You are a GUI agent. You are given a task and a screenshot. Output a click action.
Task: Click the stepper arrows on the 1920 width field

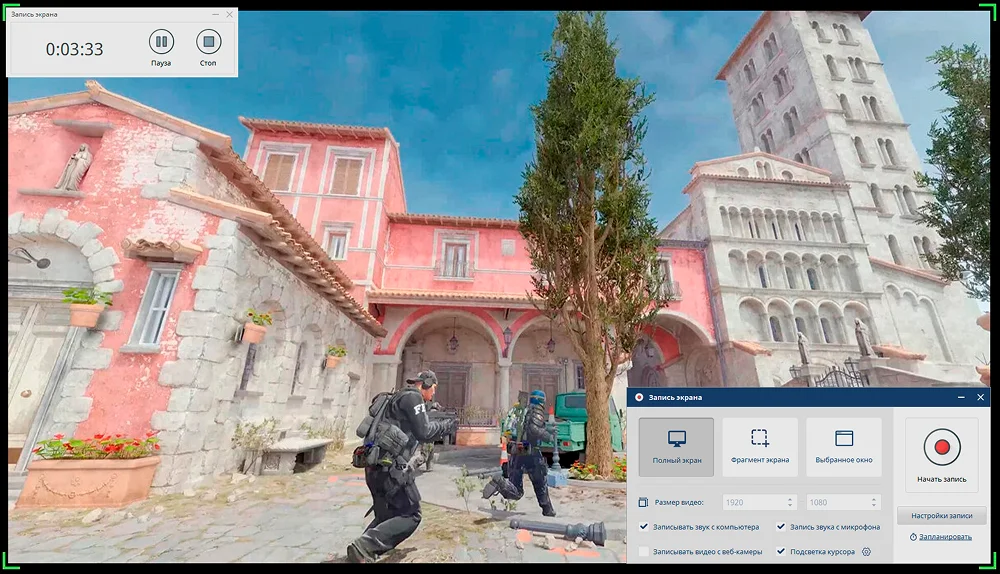[x=790, y=502]
